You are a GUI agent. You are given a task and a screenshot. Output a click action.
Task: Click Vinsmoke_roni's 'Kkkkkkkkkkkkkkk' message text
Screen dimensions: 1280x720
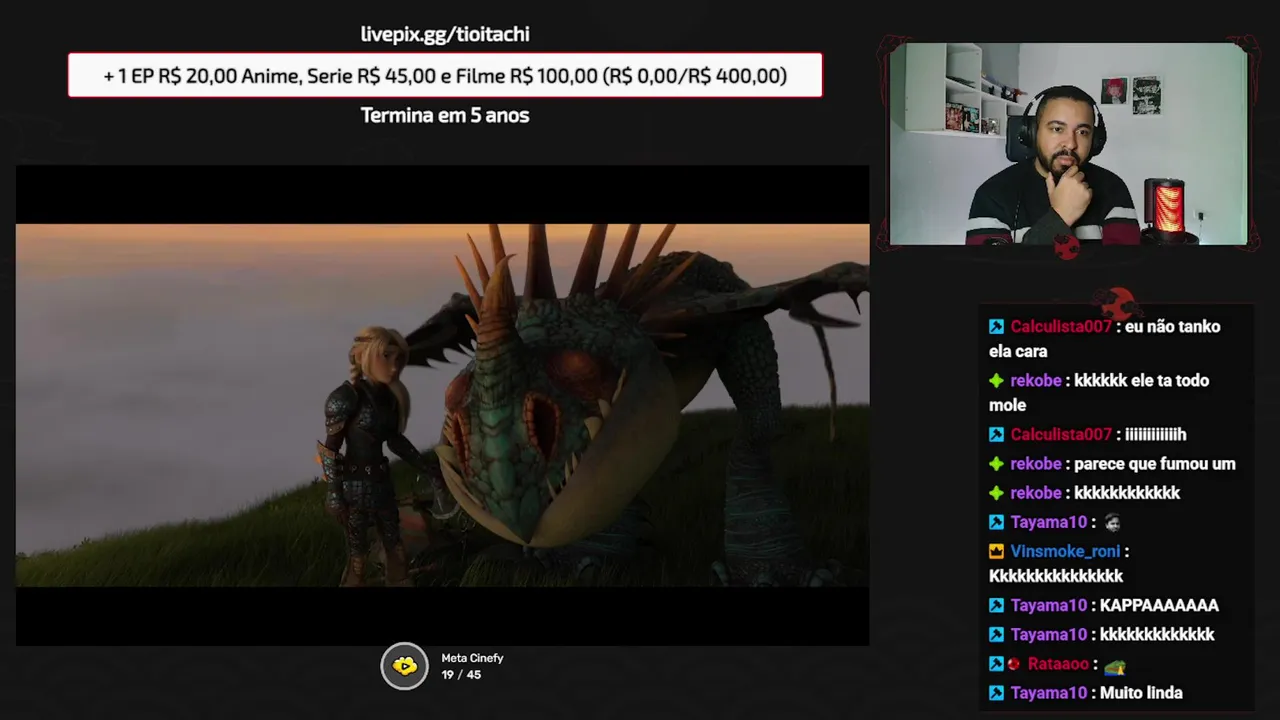(1056, 576)
